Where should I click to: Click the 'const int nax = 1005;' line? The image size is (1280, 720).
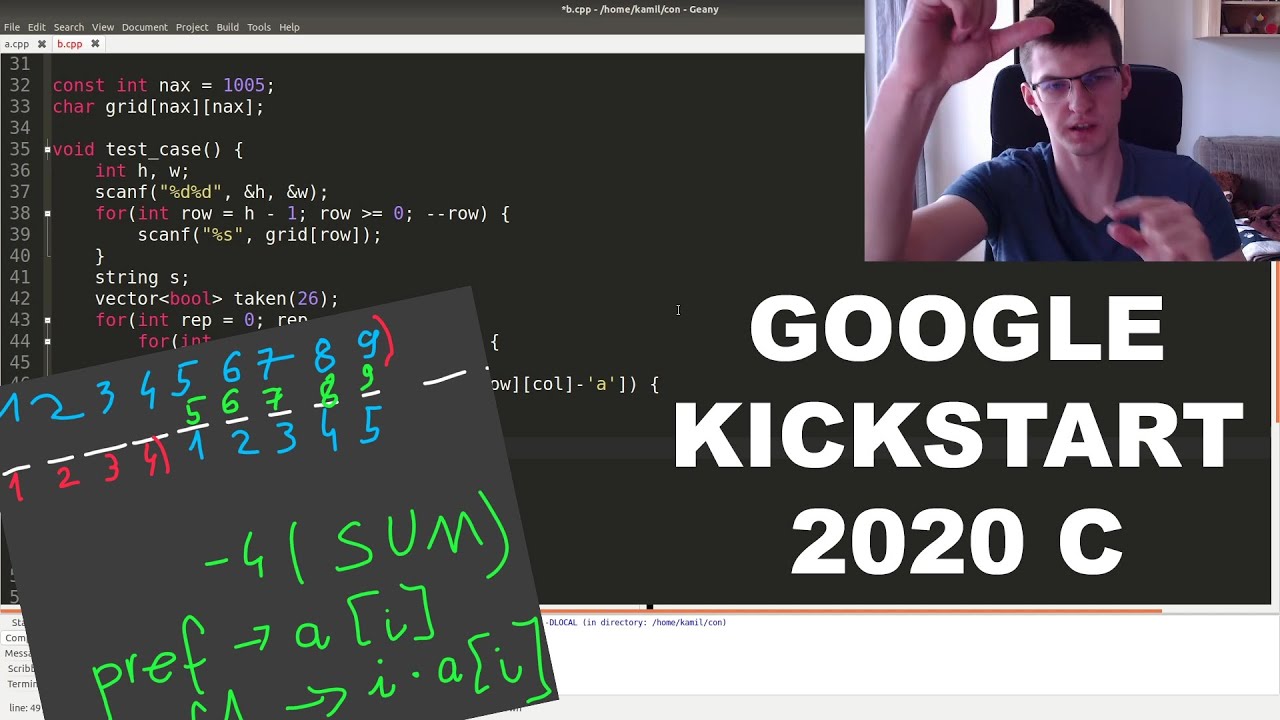coord(163,86)
